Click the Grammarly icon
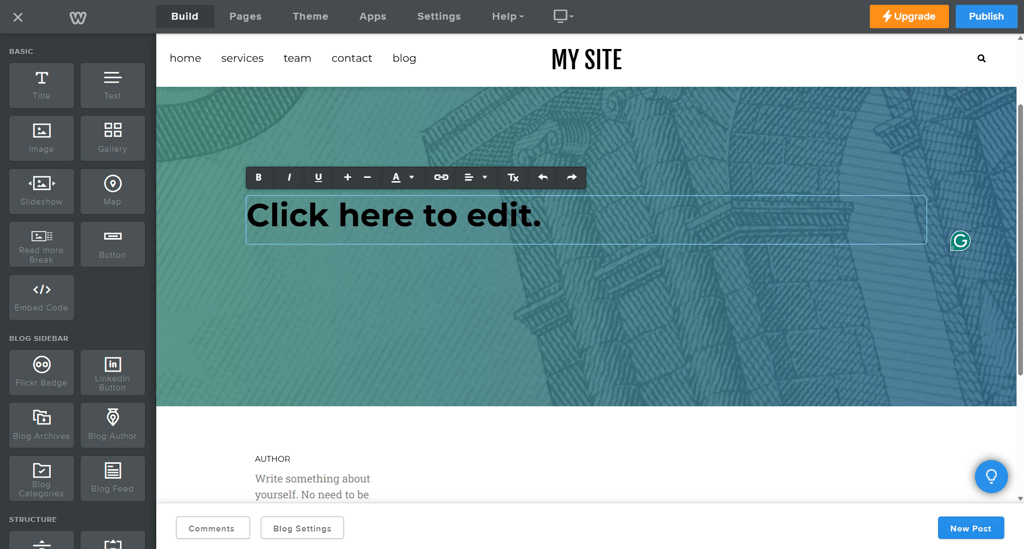Viewport: 1024px width, 549px height. [x=960, y=241]
